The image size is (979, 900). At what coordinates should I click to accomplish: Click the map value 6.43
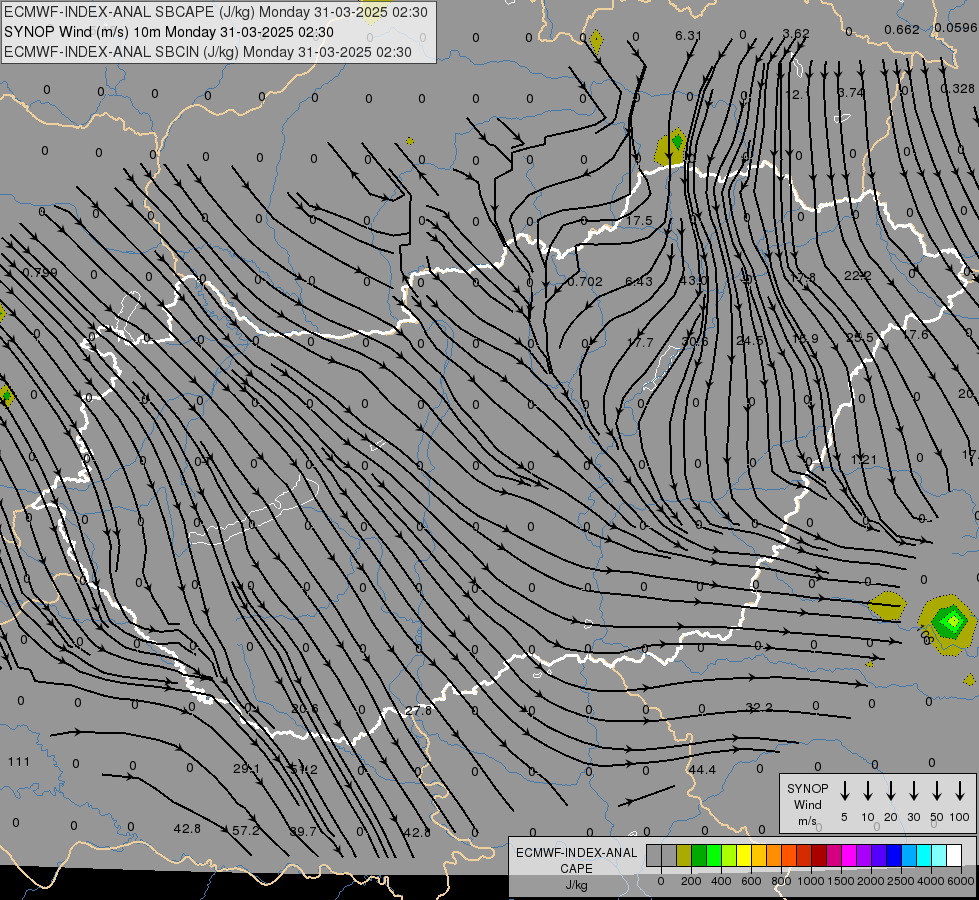pos(639,282)
